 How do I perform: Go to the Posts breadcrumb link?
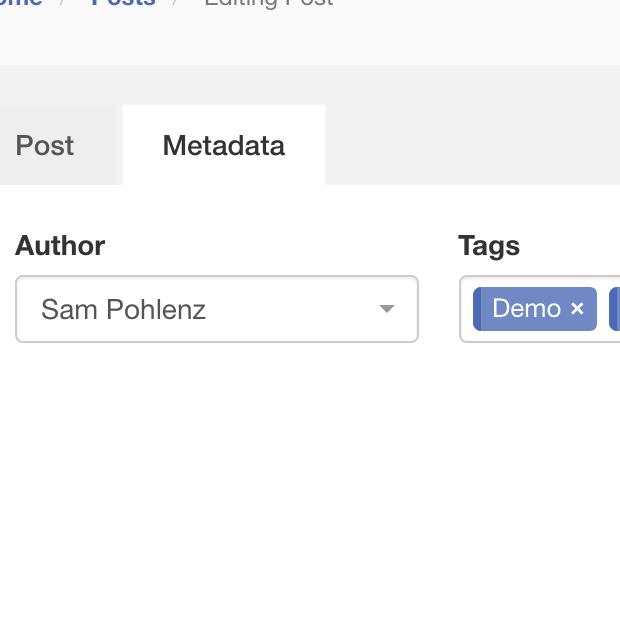click(x=123, y=3)
